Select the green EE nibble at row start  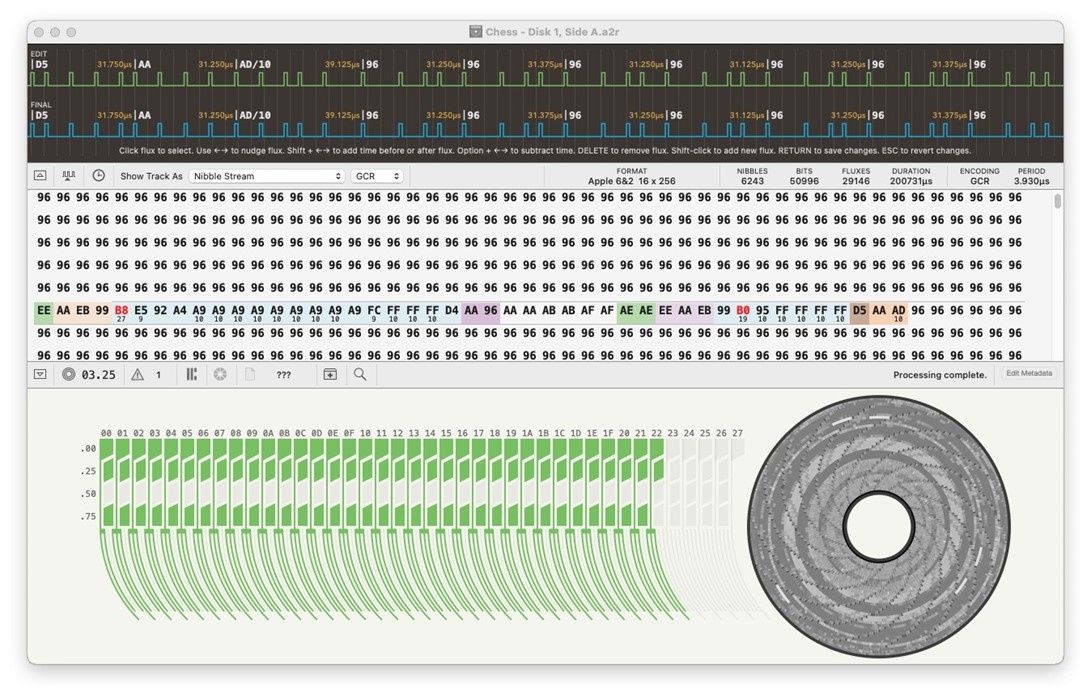(x=44, y=310)
